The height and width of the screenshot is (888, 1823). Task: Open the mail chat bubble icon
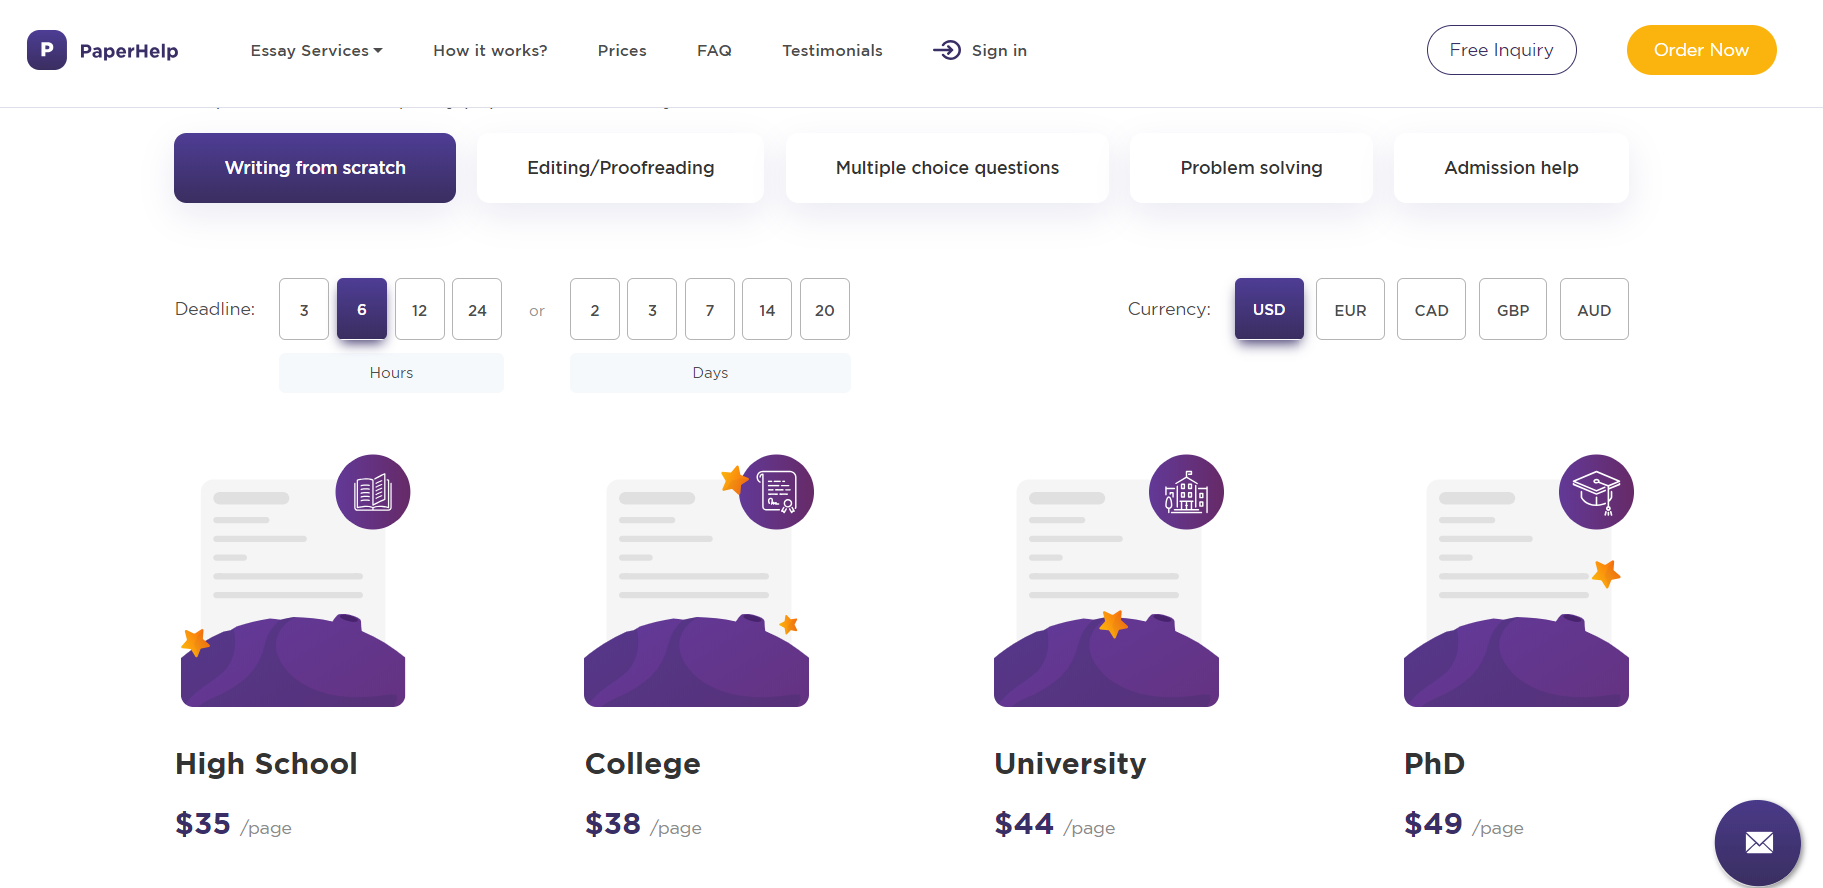click(1758, 843)
